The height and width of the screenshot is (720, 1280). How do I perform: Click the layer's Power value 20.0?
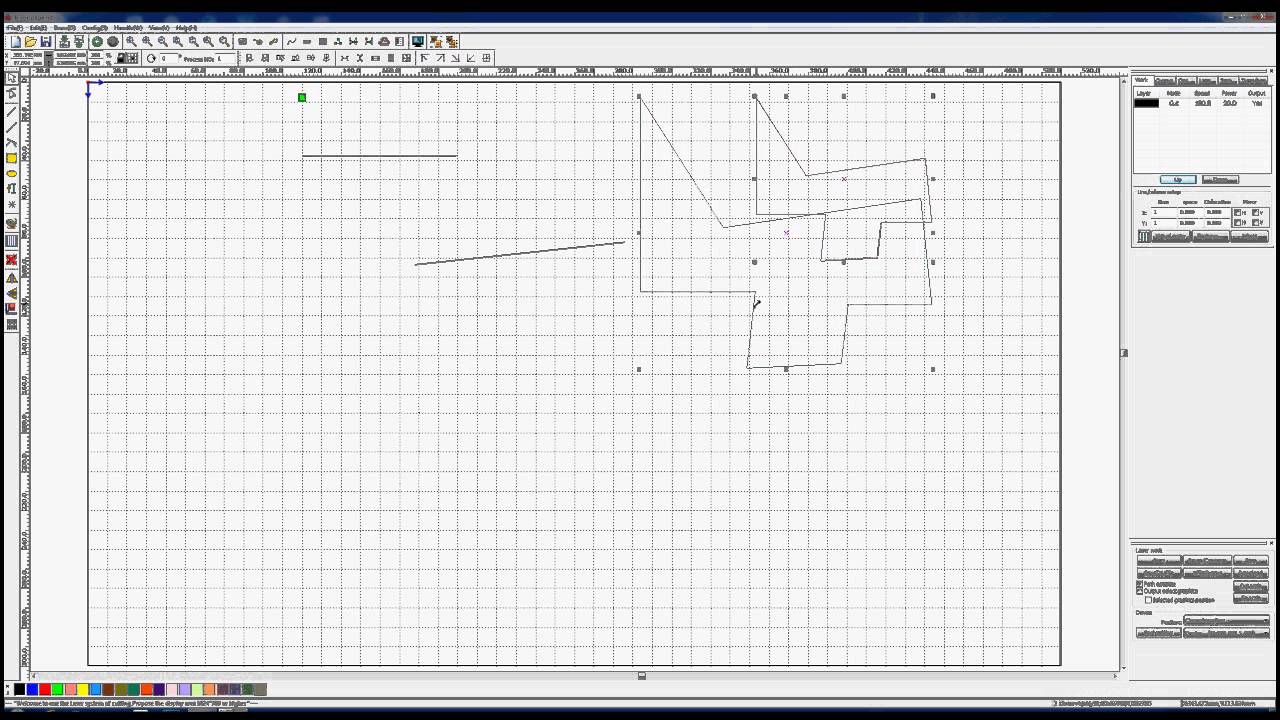(x=1230, y=103)
